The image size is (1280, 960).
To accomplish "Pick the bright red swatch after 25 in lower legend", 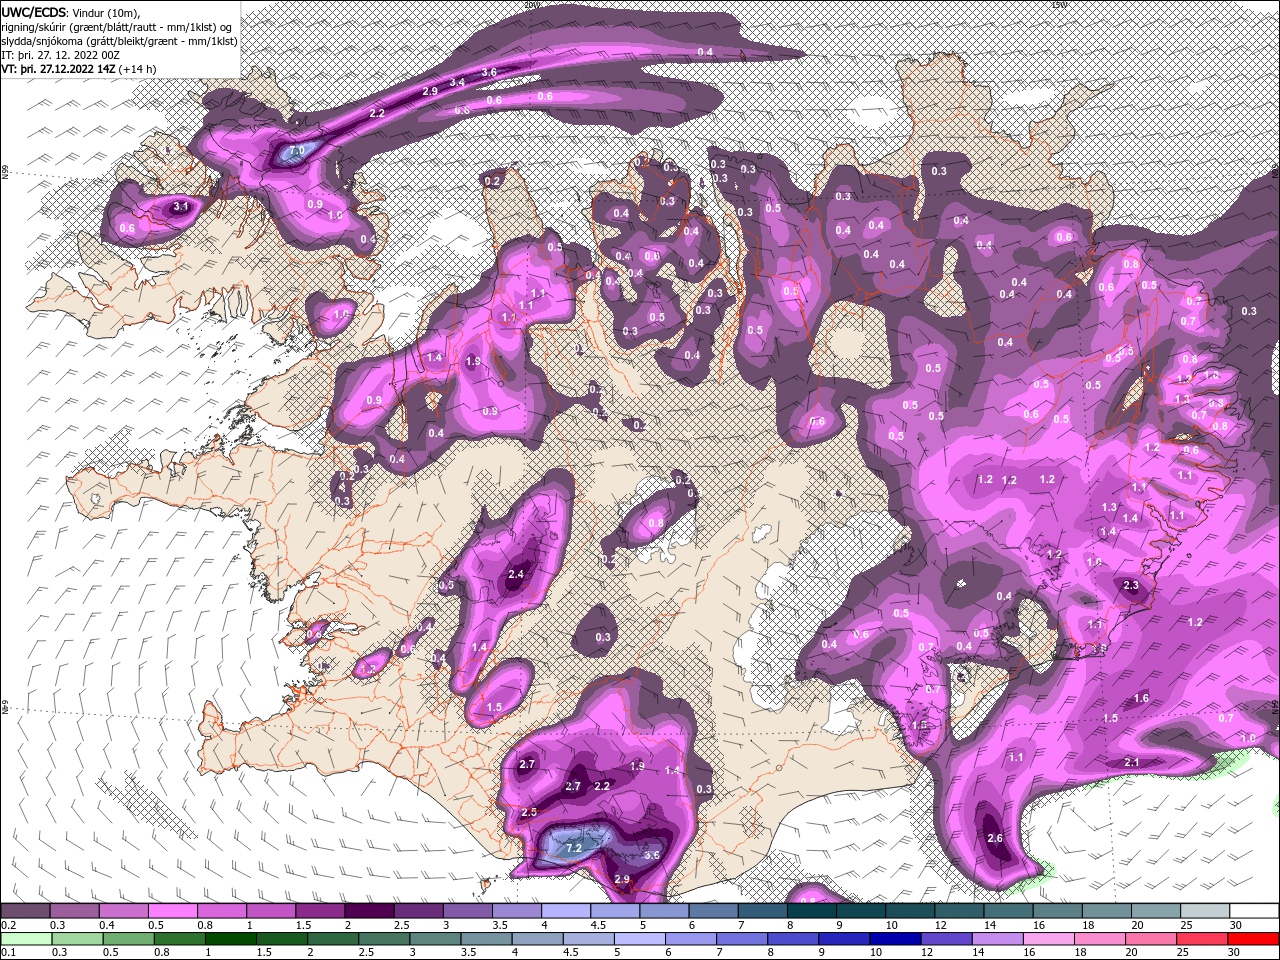I will click(1253, 938).
